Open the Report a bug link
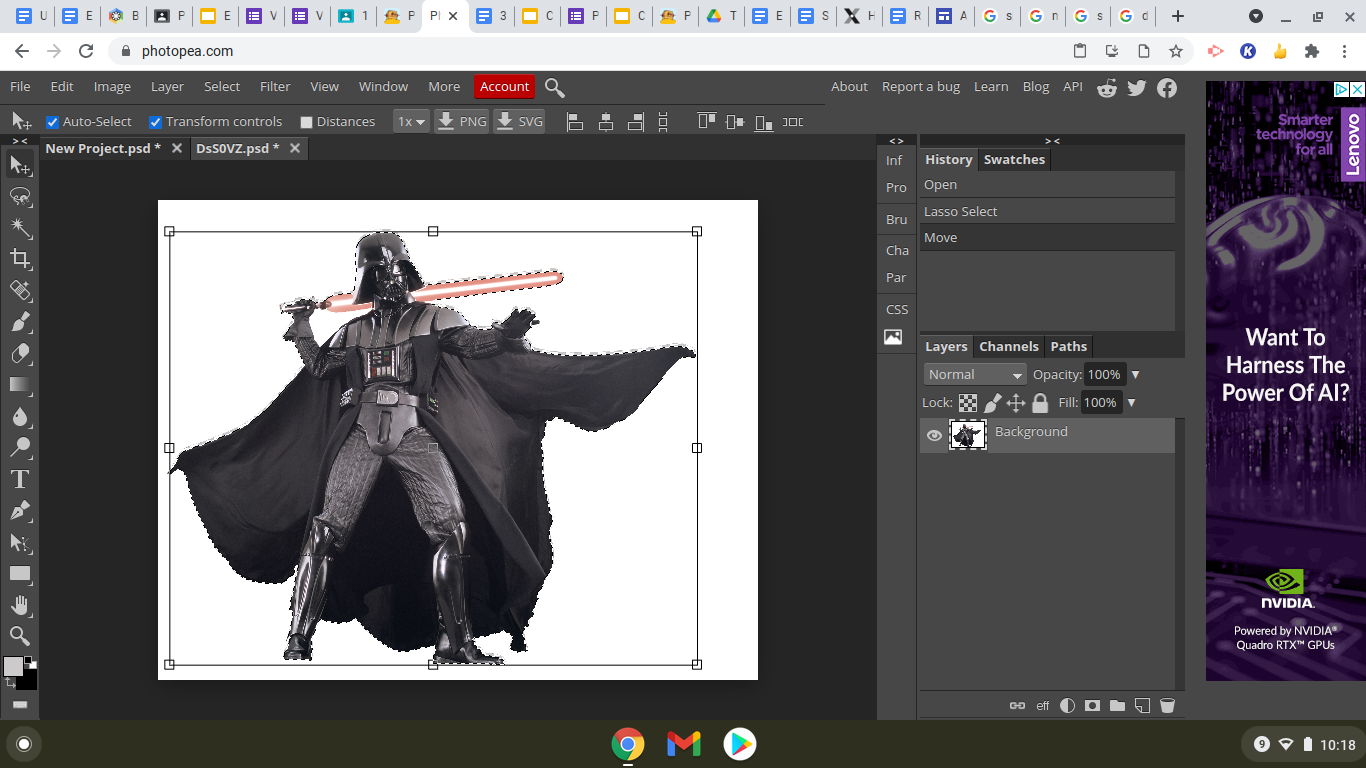 920,87
